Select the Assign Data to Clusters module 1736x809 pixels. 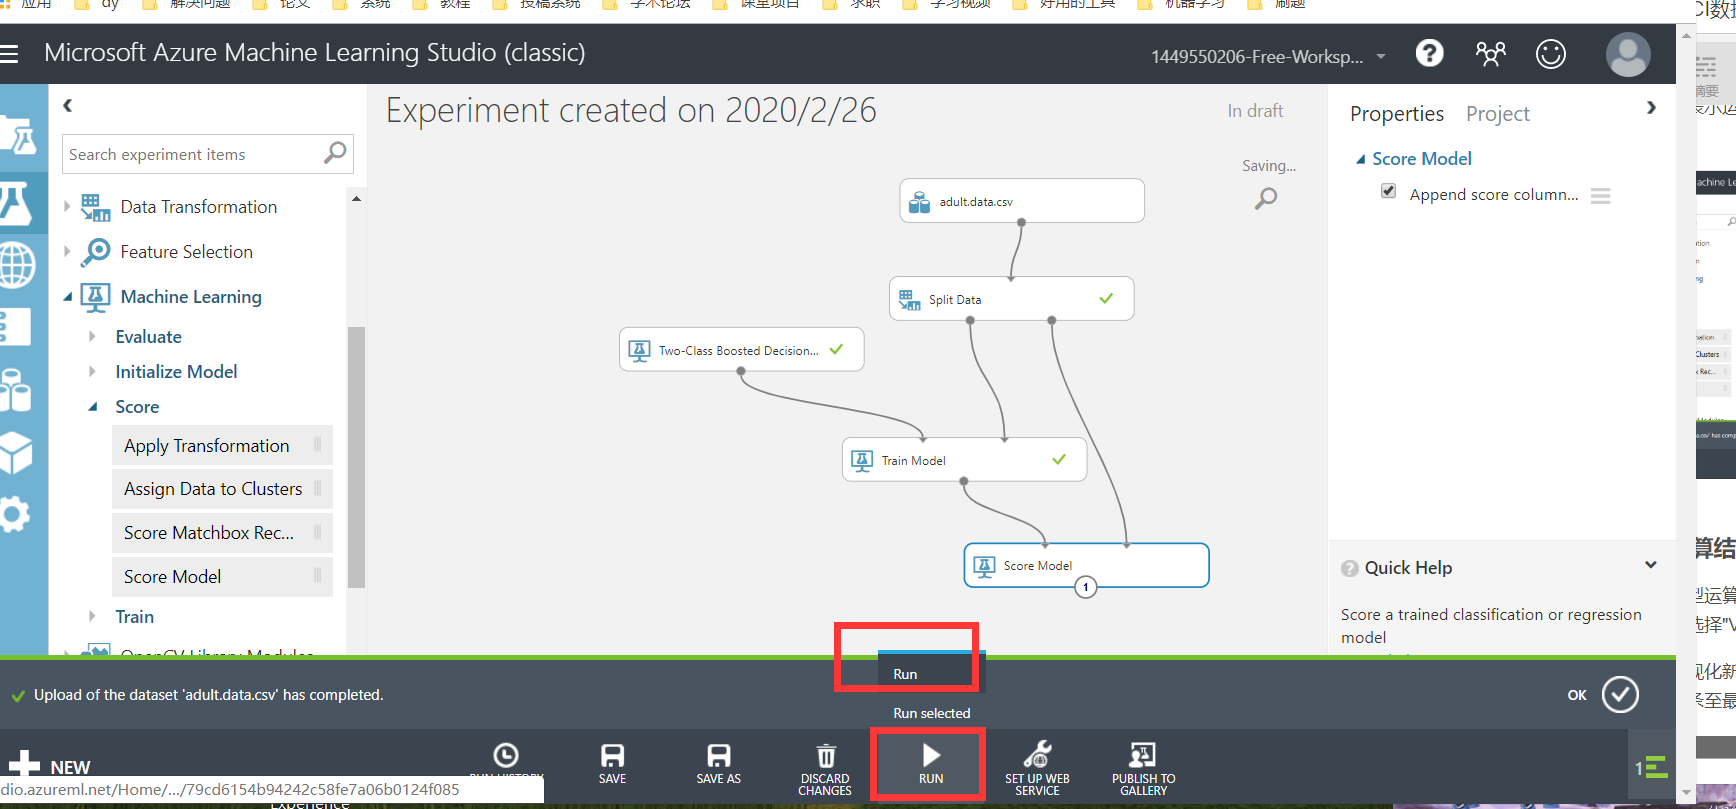(x=222, y=489)
